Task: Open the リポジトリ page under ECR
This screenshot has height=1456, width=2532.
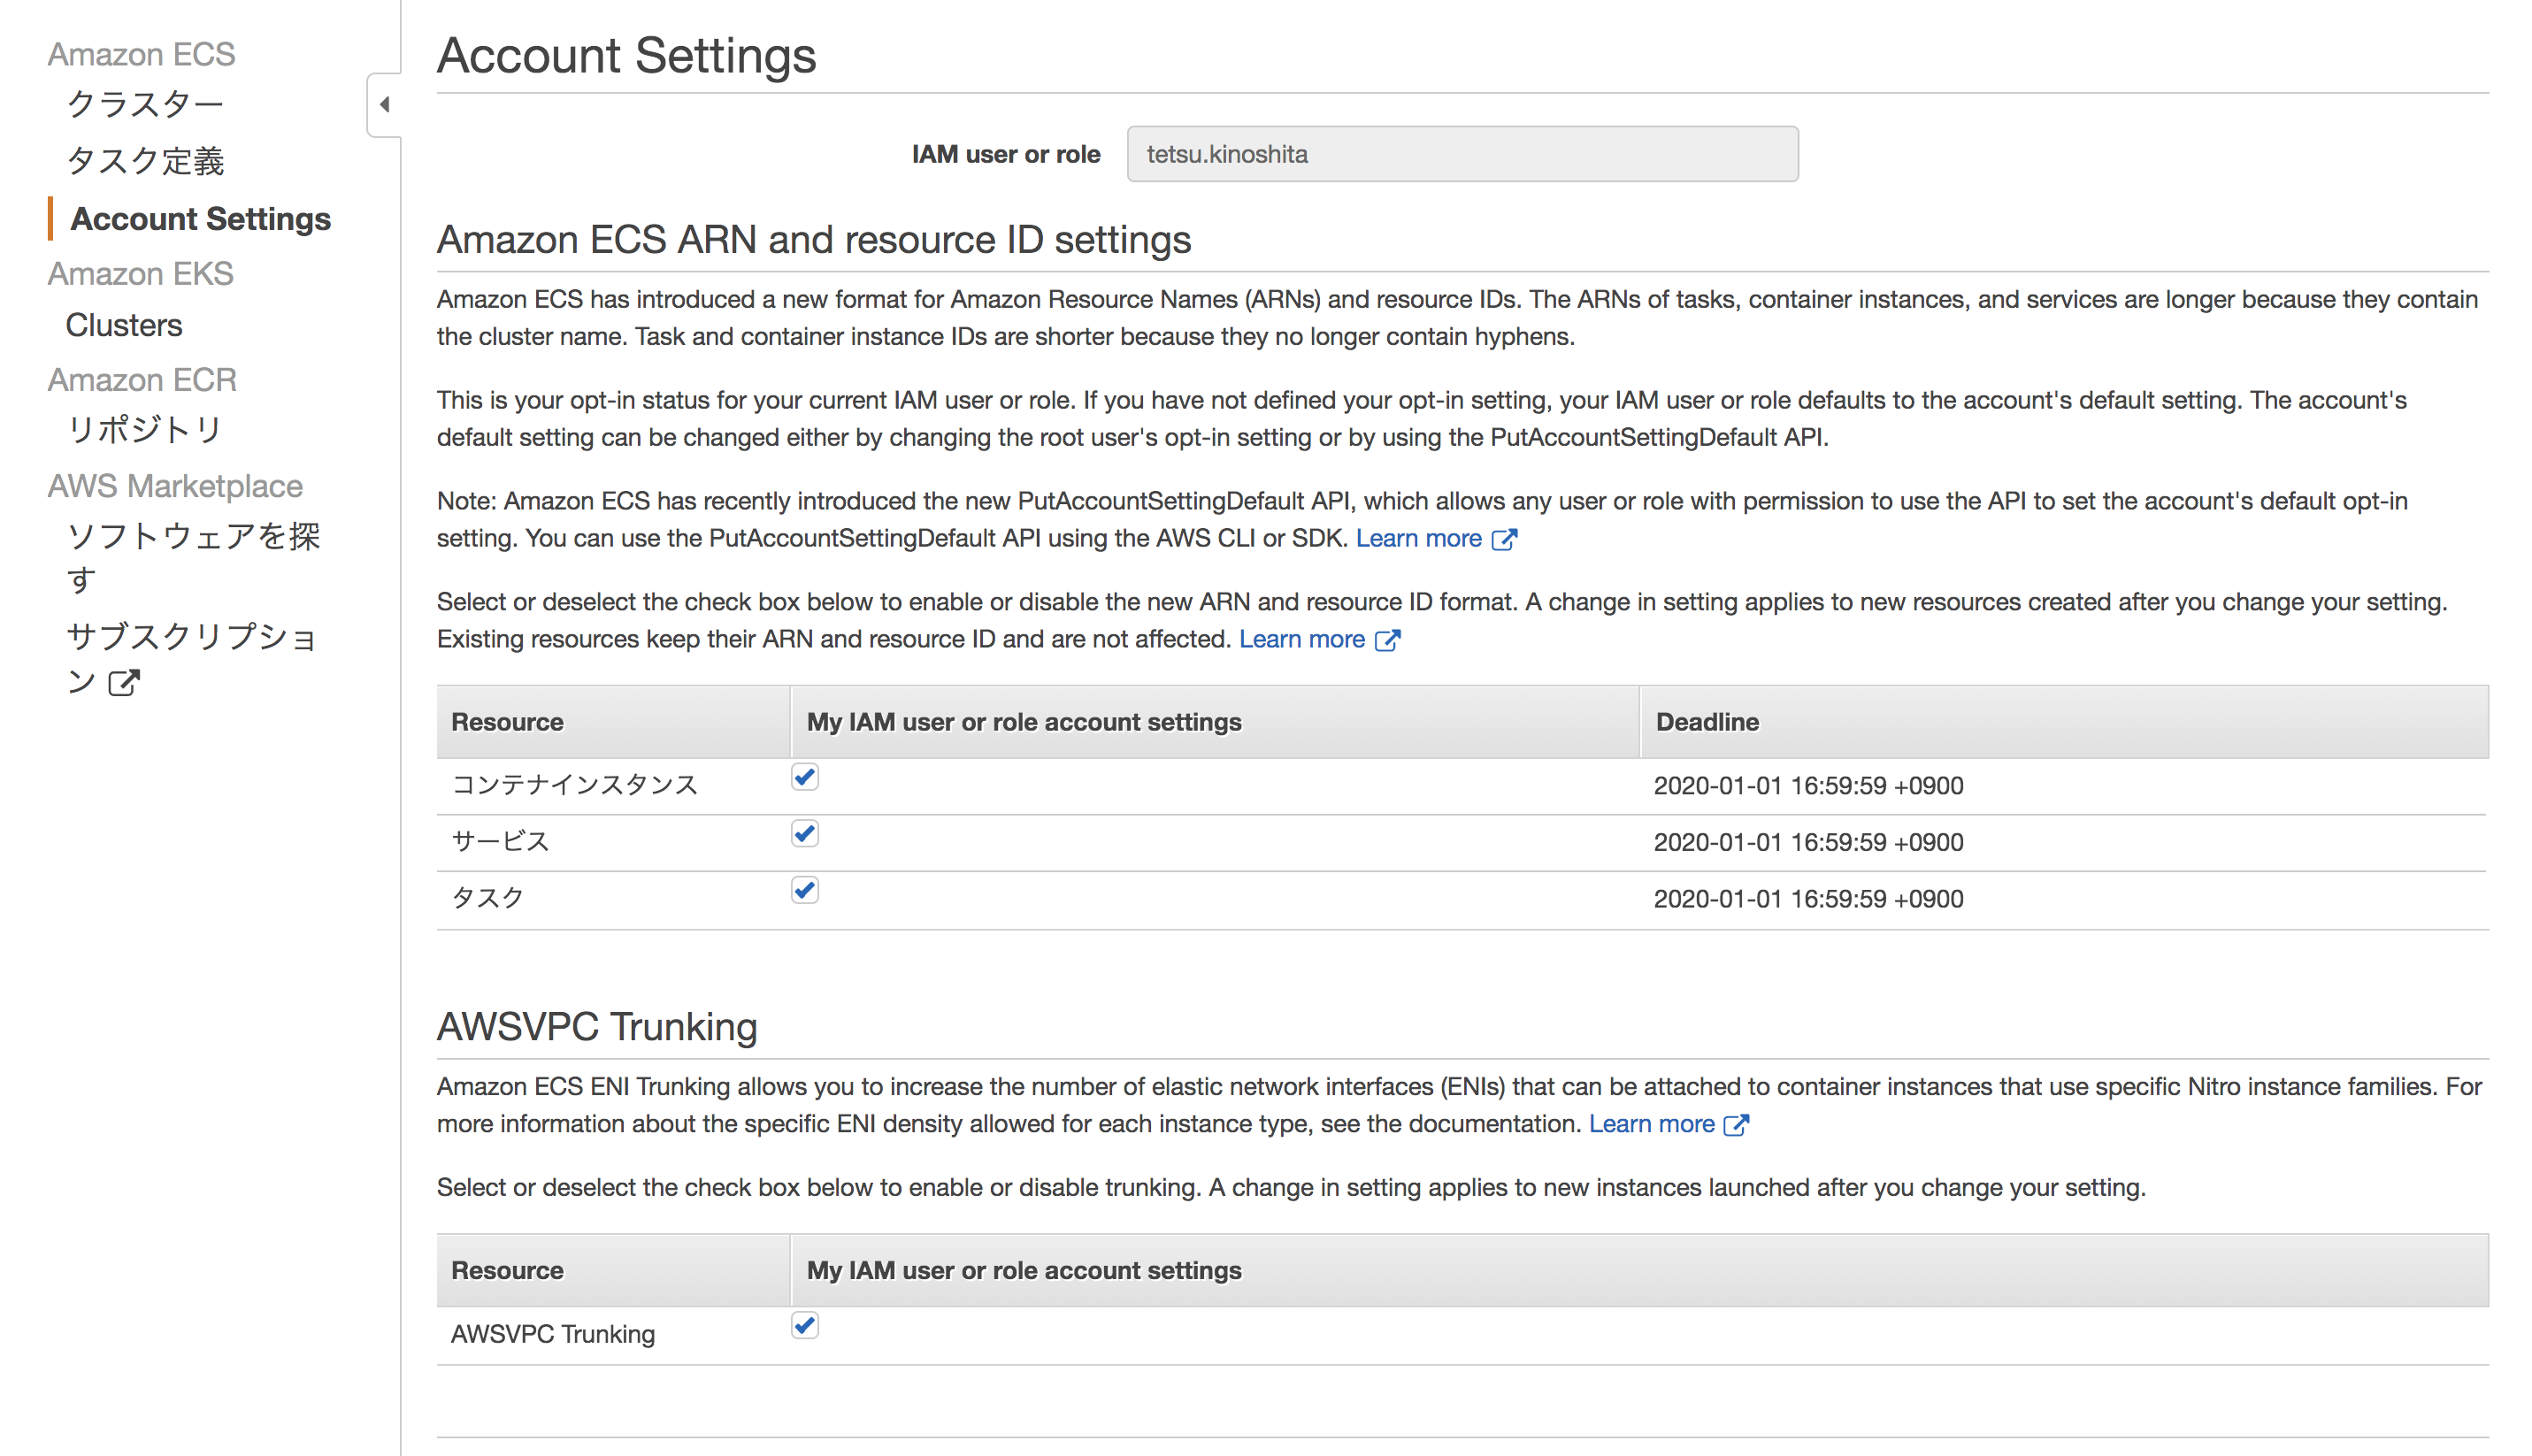Action: pyautogui.click(x=145, y=429)
